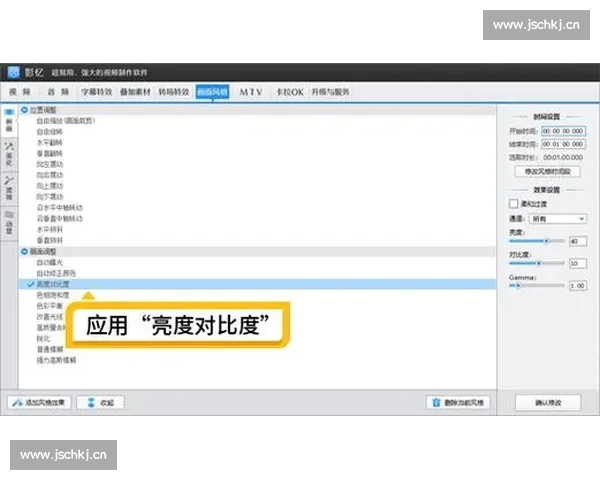Click the 影忆 app logo icon
Viewport: 600px width, 480px height.
coord(13,72)
